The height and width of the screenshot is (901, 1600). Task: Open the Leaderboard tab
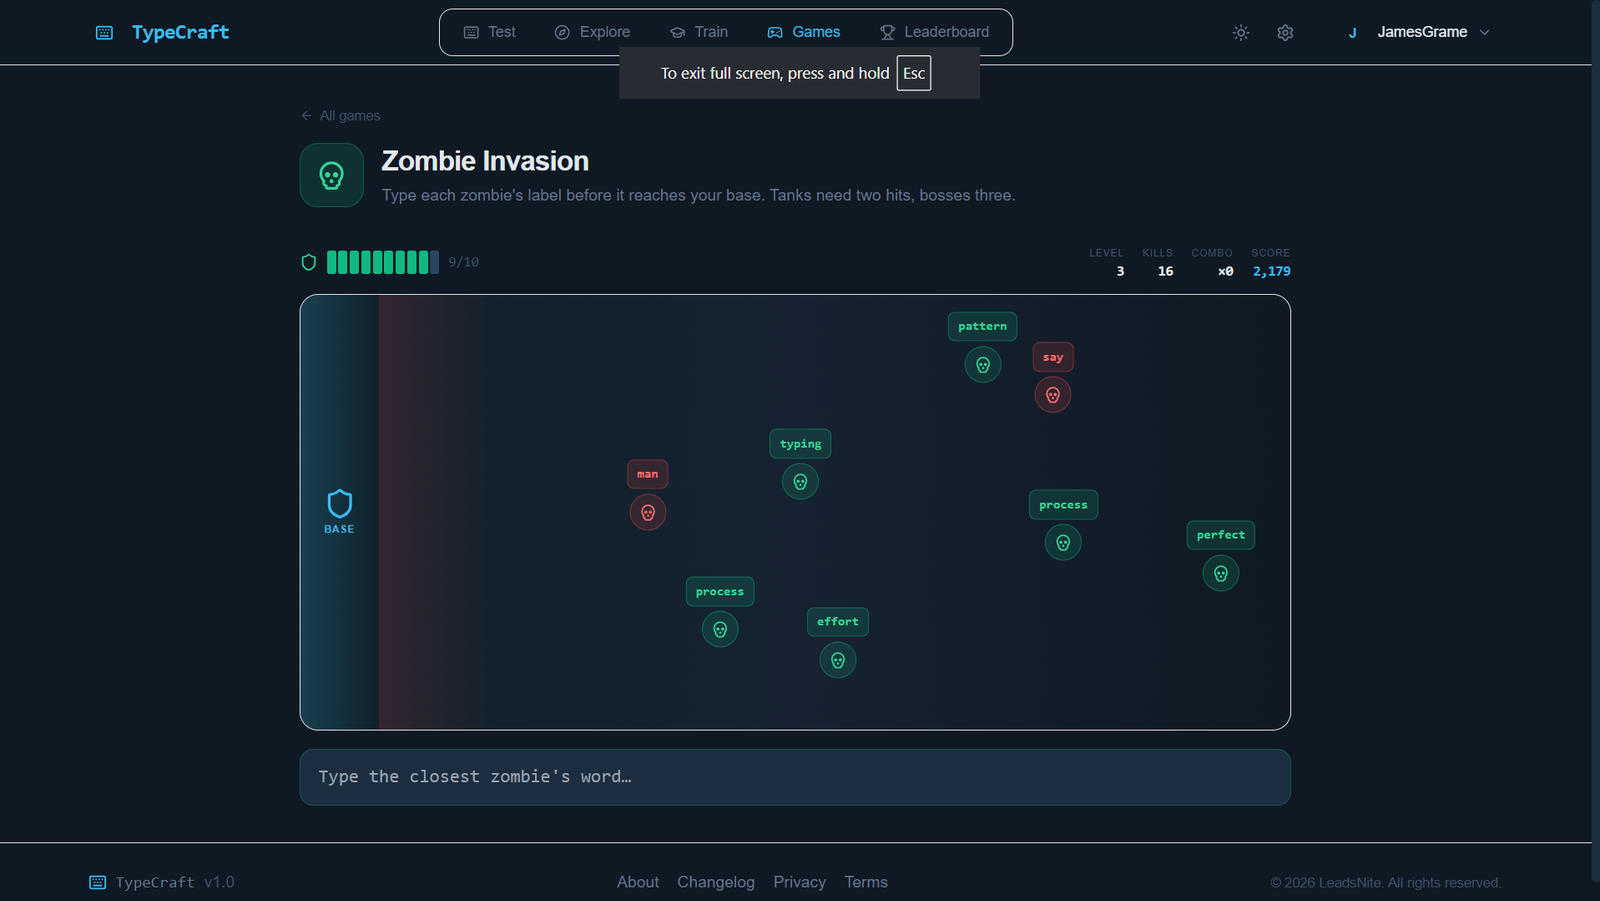point(934,32)
